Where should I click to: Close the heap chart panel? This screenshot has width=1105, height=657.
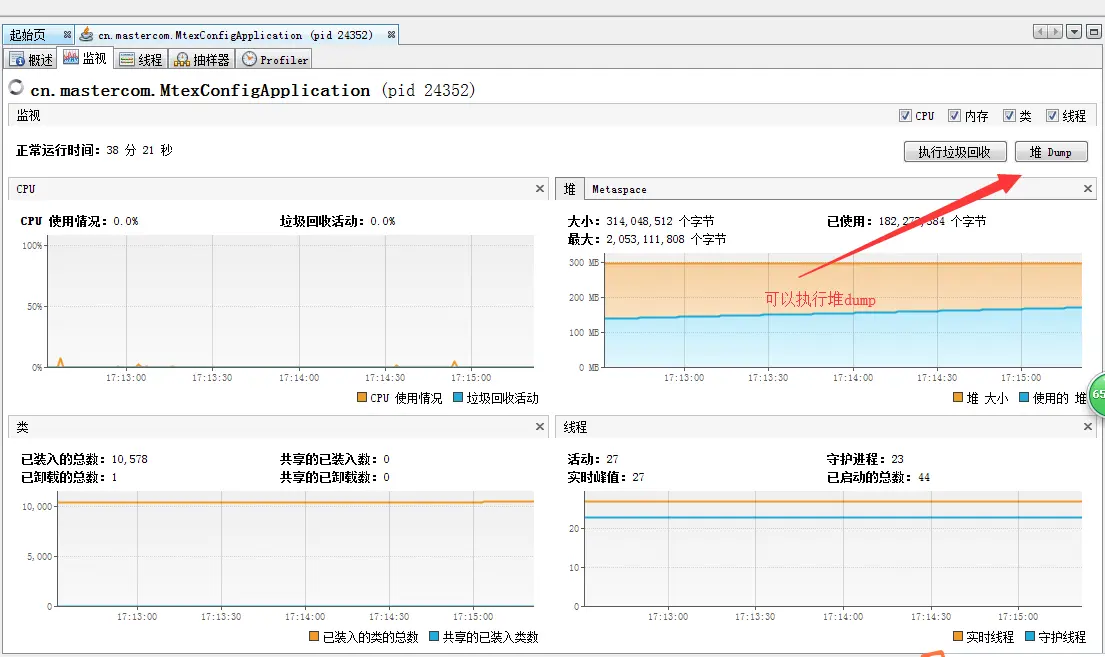(1087, 188)
